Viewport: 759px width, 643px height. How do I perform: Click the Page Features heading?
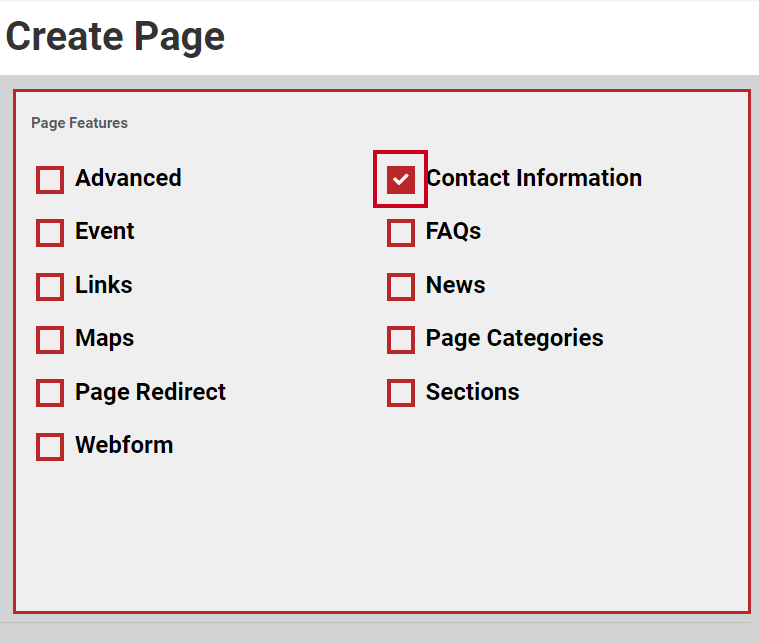pyautogui.click(x=79, y=123)
